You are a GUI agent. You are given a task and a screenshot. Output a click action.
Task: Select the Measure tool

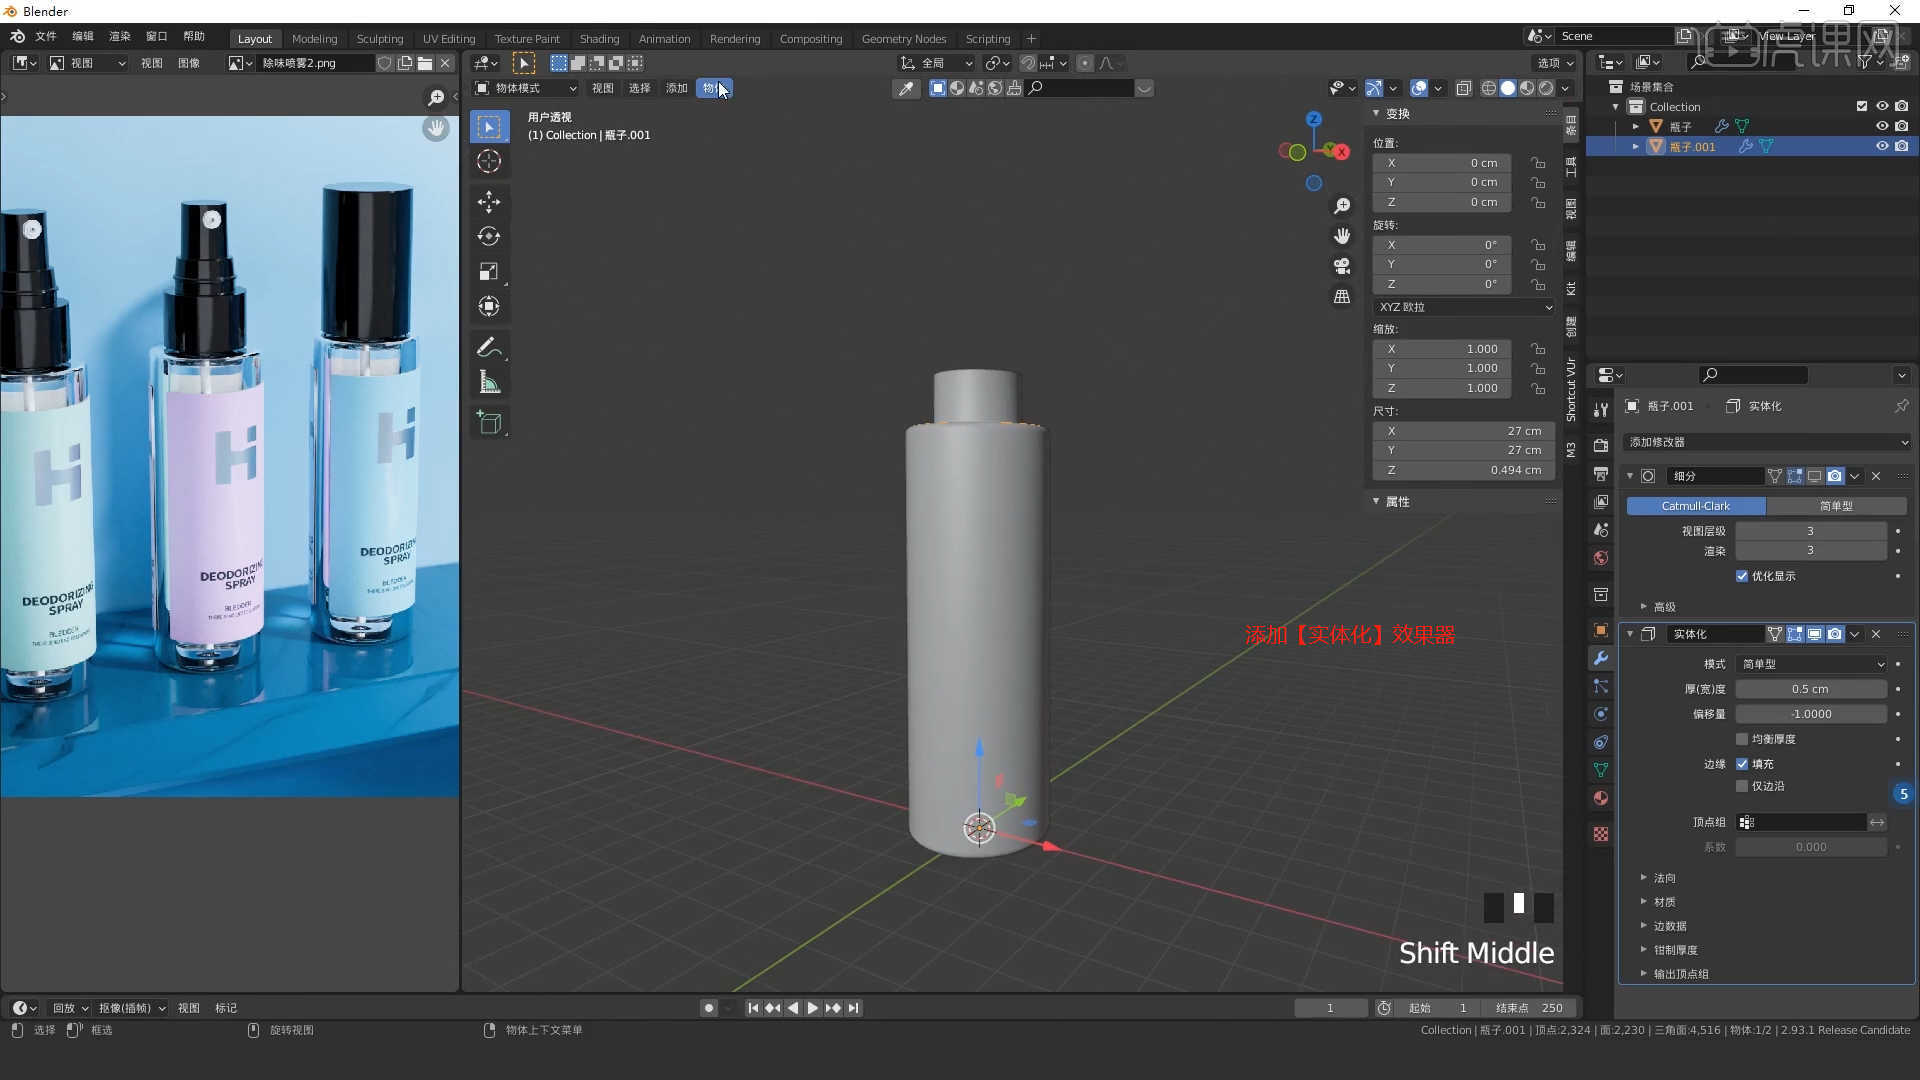click(489, 382)
